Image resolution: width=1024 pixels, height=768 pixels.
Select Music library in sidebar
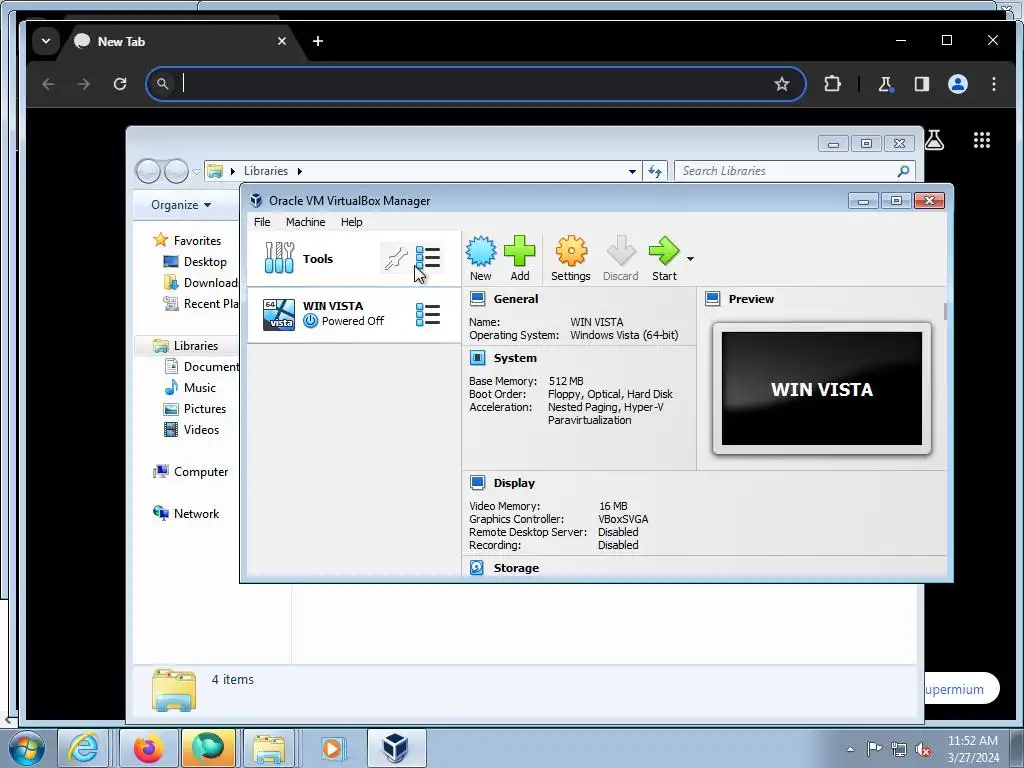199,388
